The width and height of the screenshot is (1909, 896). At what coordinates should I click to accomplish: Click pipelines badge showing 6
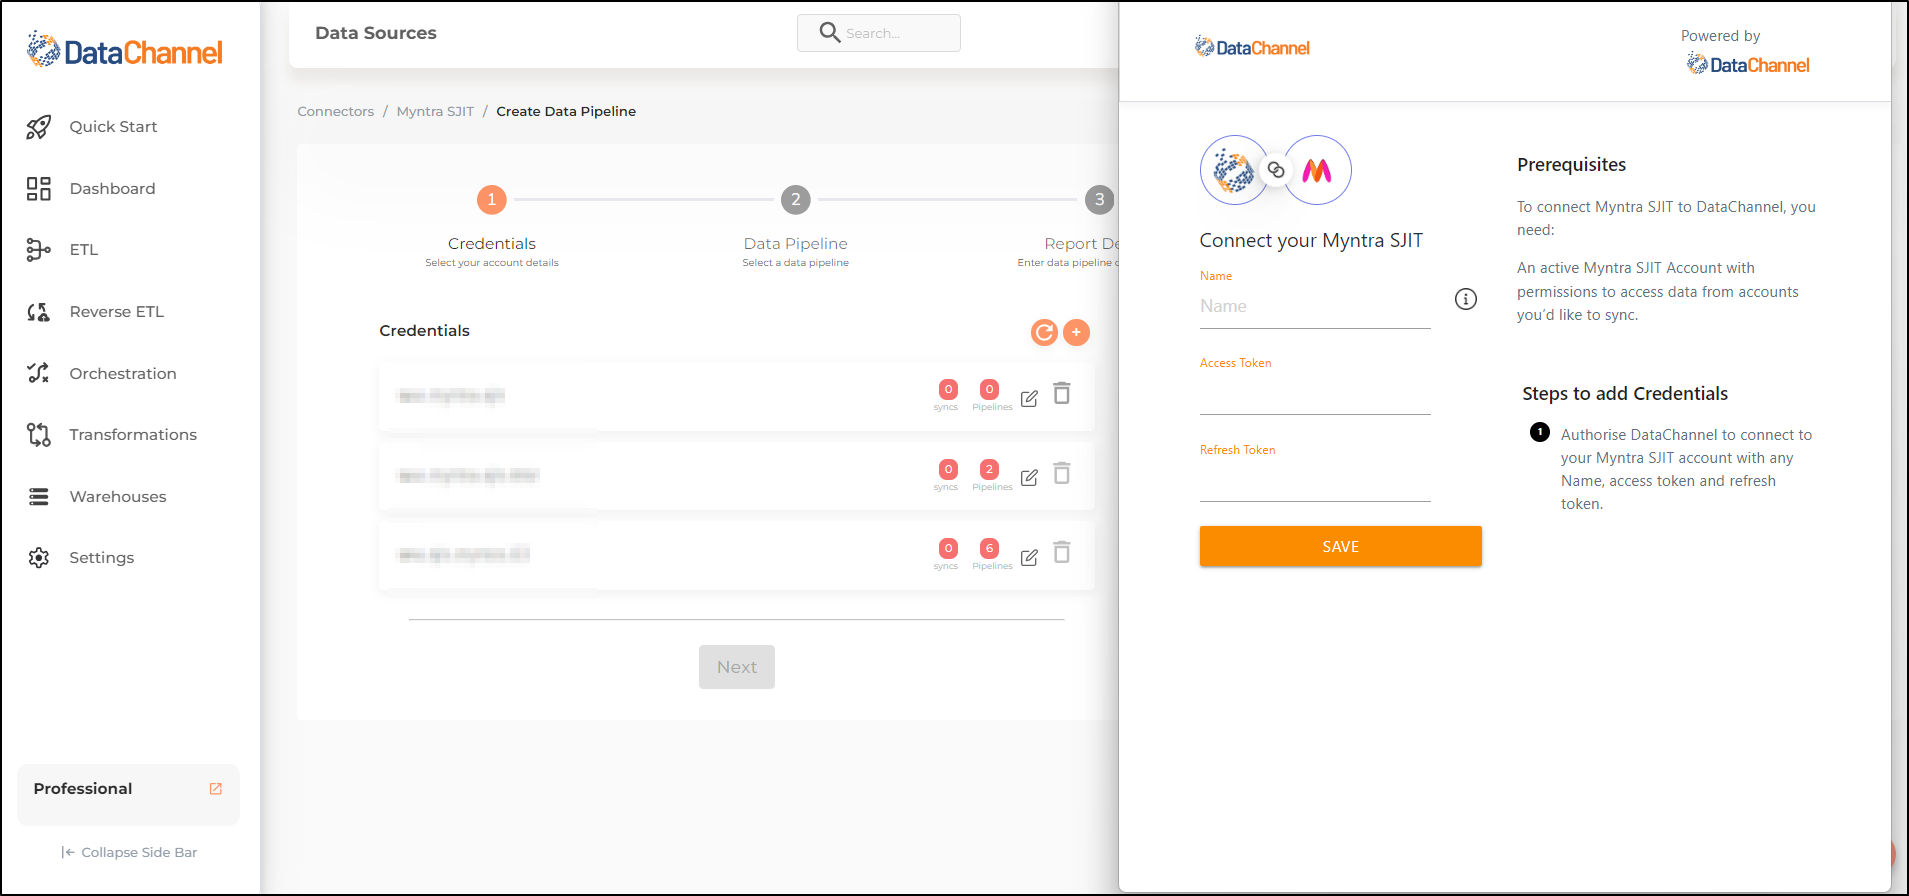click(x=989, y=548)
